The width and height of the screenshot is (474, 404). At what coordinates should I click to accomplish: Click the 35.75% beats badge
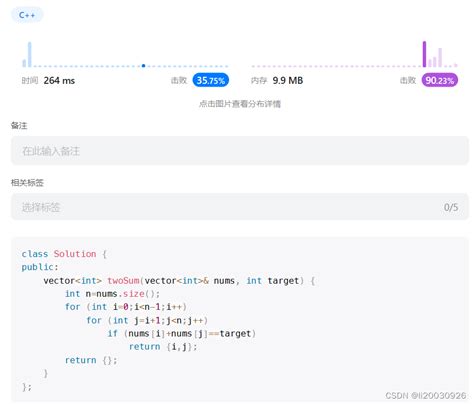(211, 80)
